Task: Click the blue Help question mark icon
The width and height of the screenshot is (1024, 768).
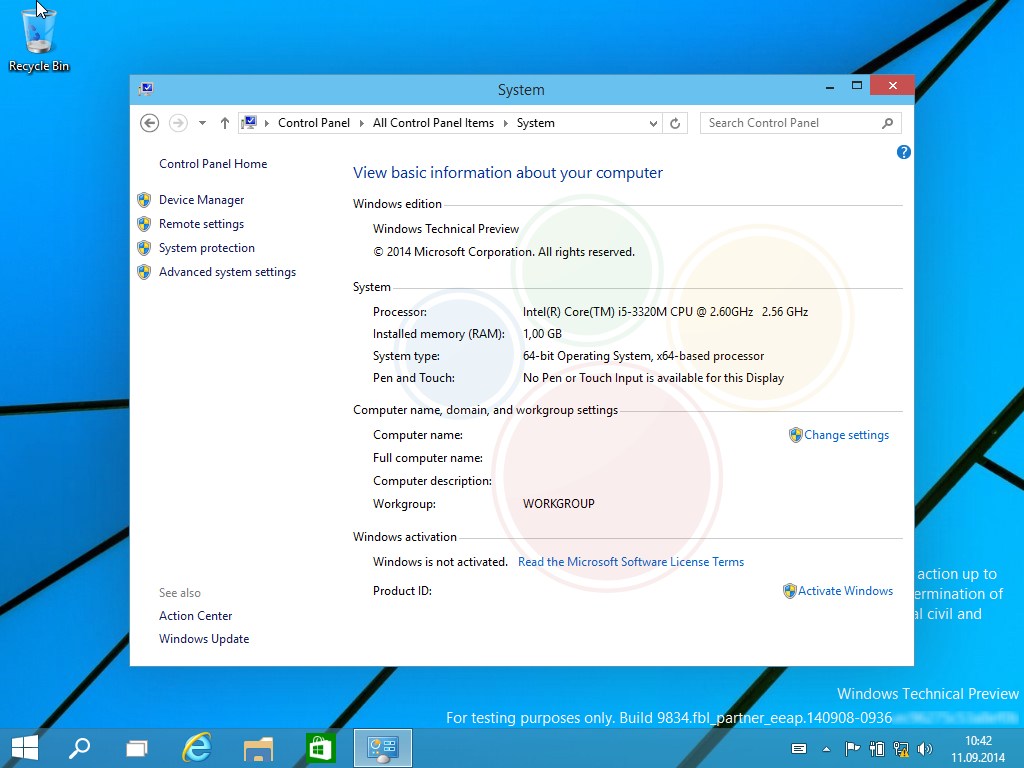Action: click(x=904, y=152)
